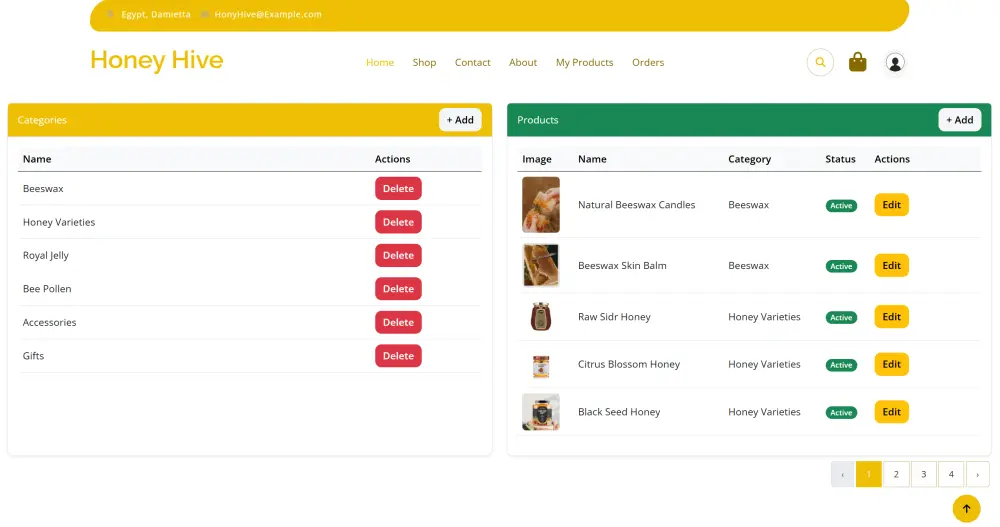Click Black Seed Honey product image

(x=541, y=412)
